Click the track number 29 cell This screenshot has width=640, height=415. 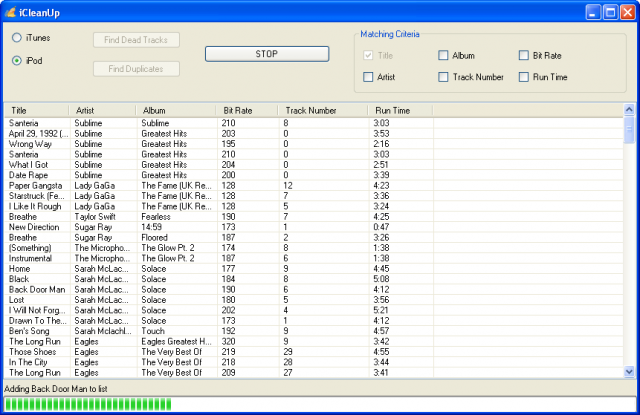click(288, 352)
